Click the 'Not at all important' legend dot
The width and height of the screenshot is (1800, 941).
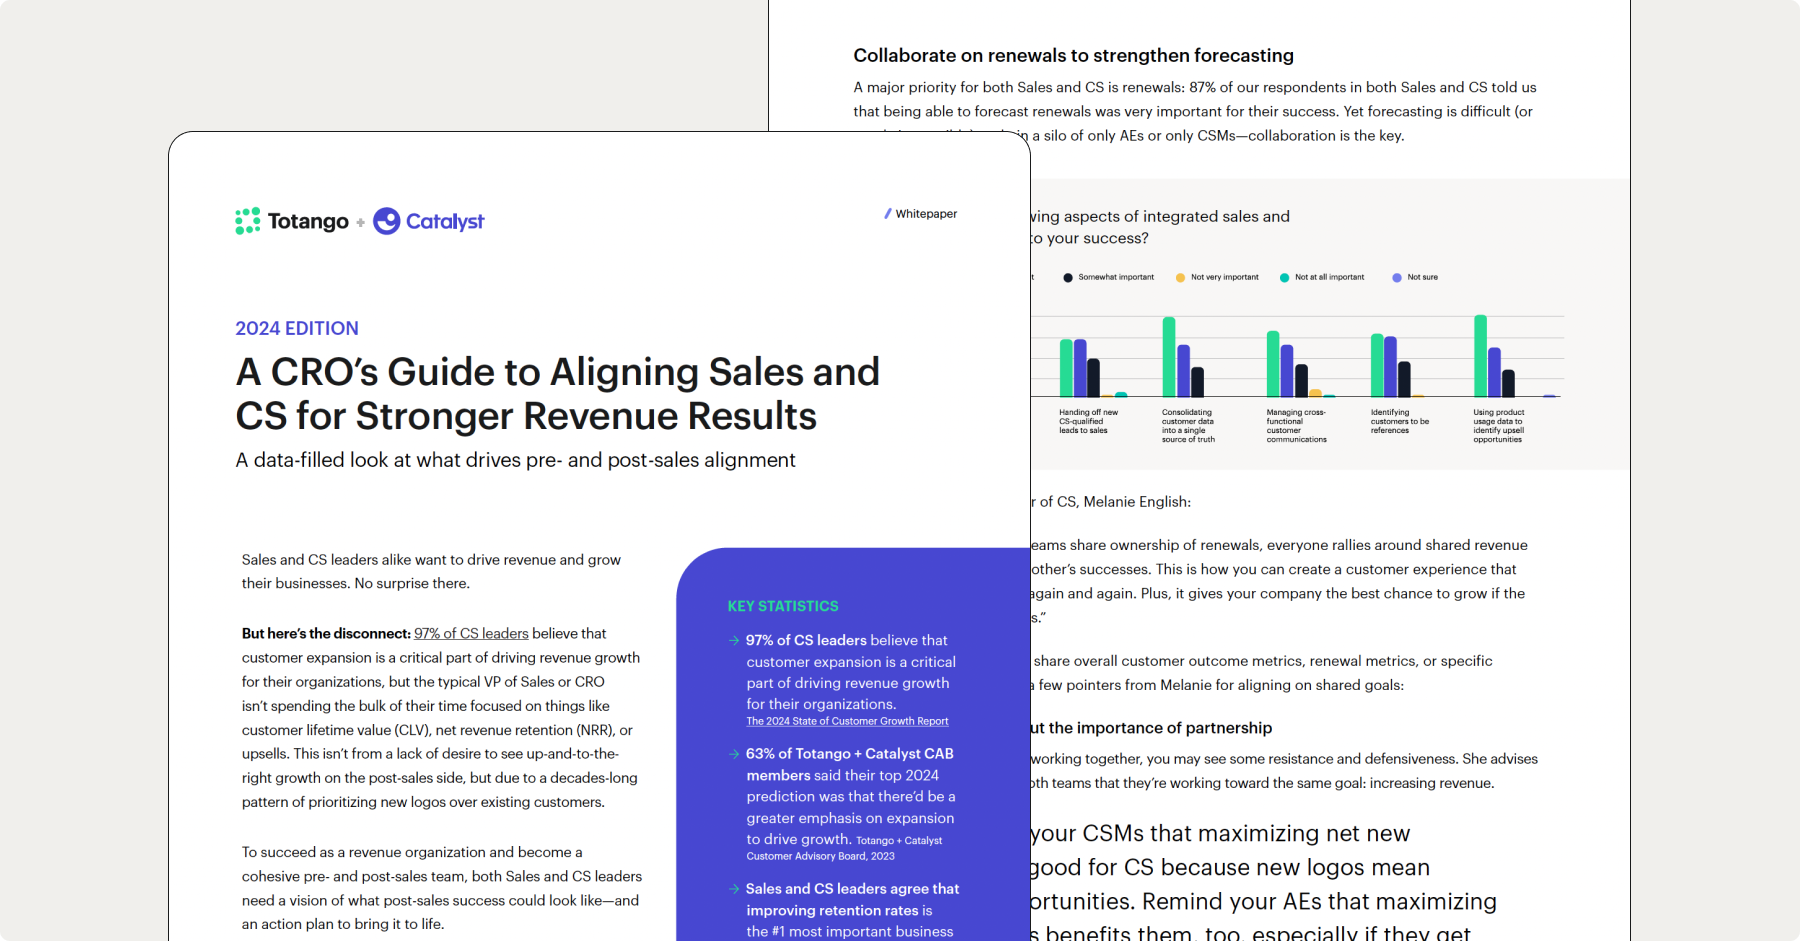point(1285,278)
